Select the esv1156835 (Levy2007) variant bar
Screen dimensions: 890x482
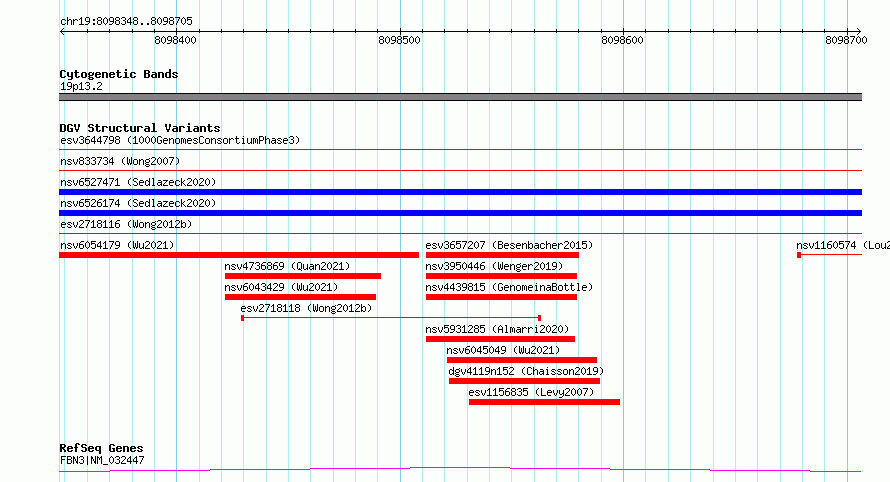click(544, 402)
